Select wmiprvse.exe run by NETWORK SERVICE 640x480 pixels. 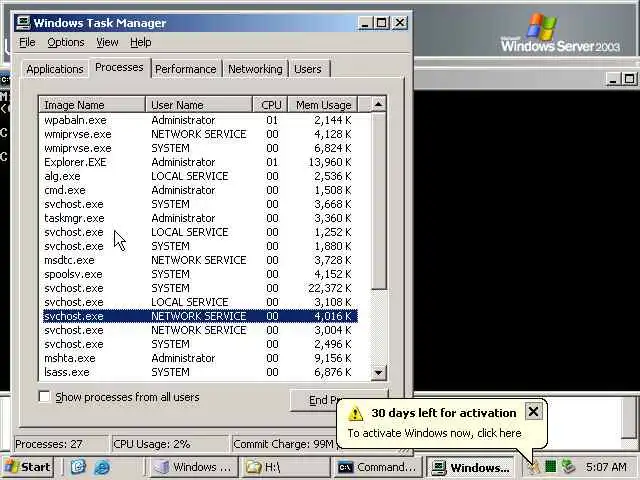[x=200, y=134]
